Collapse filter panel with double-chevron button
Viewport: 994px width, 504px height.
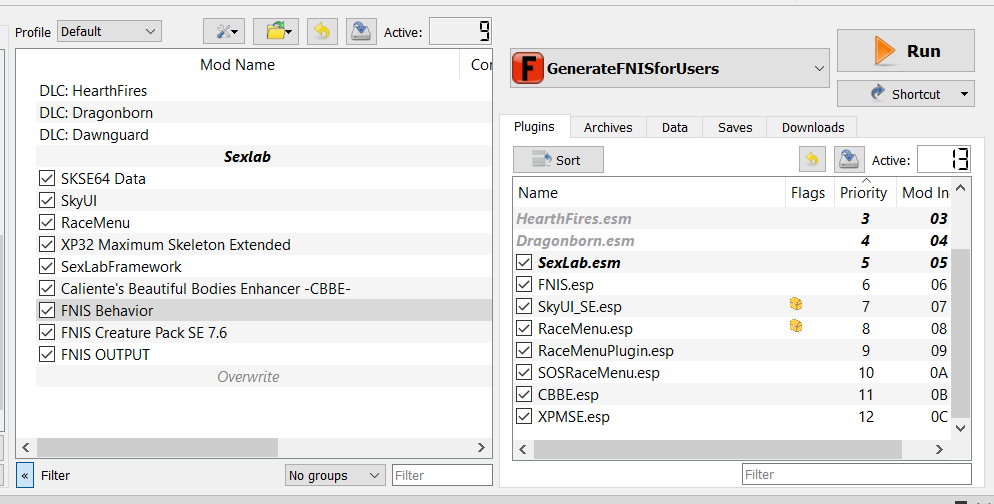pos(25,475)
